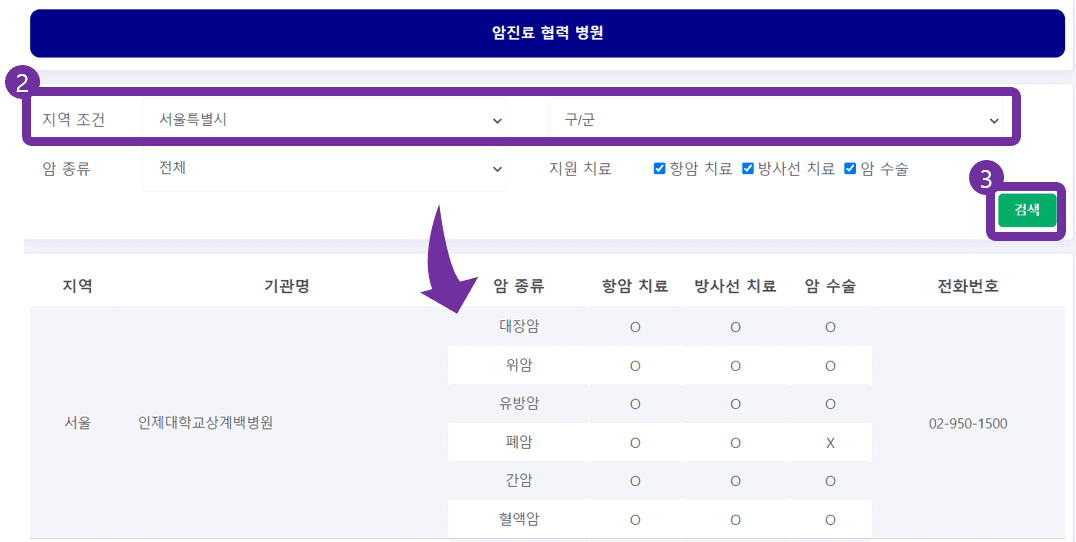Click the 지역 column header

[78, 286]
